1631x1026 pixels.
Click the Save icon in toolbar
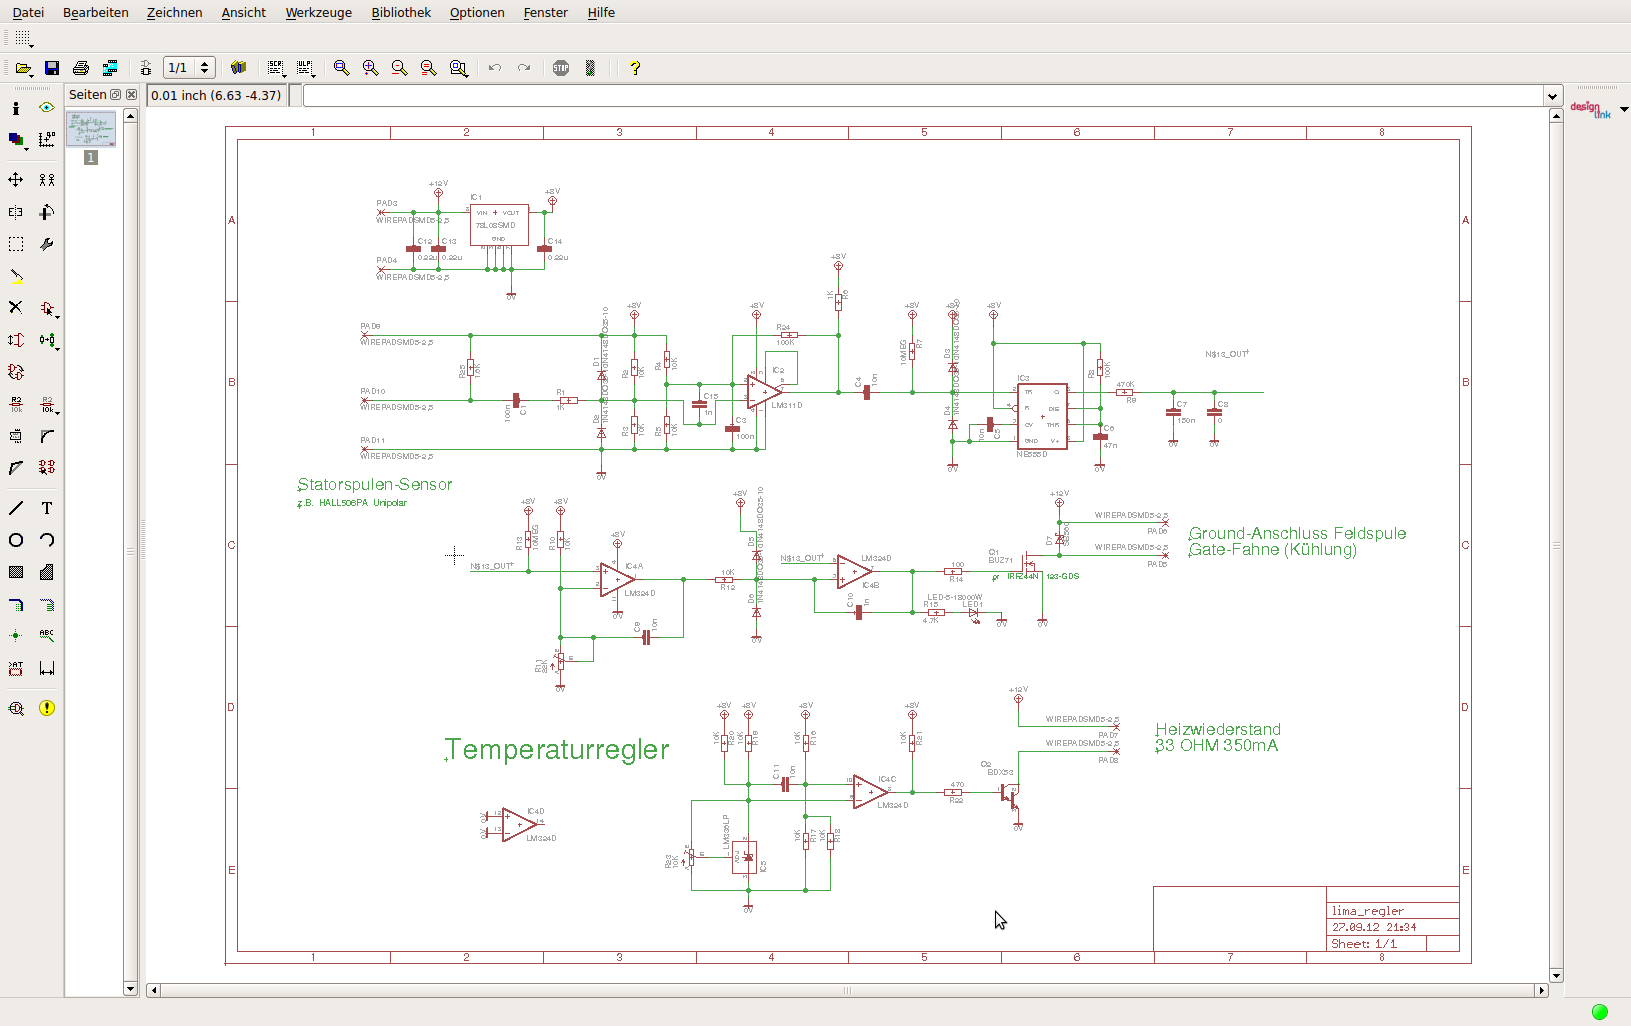[52, 68]
